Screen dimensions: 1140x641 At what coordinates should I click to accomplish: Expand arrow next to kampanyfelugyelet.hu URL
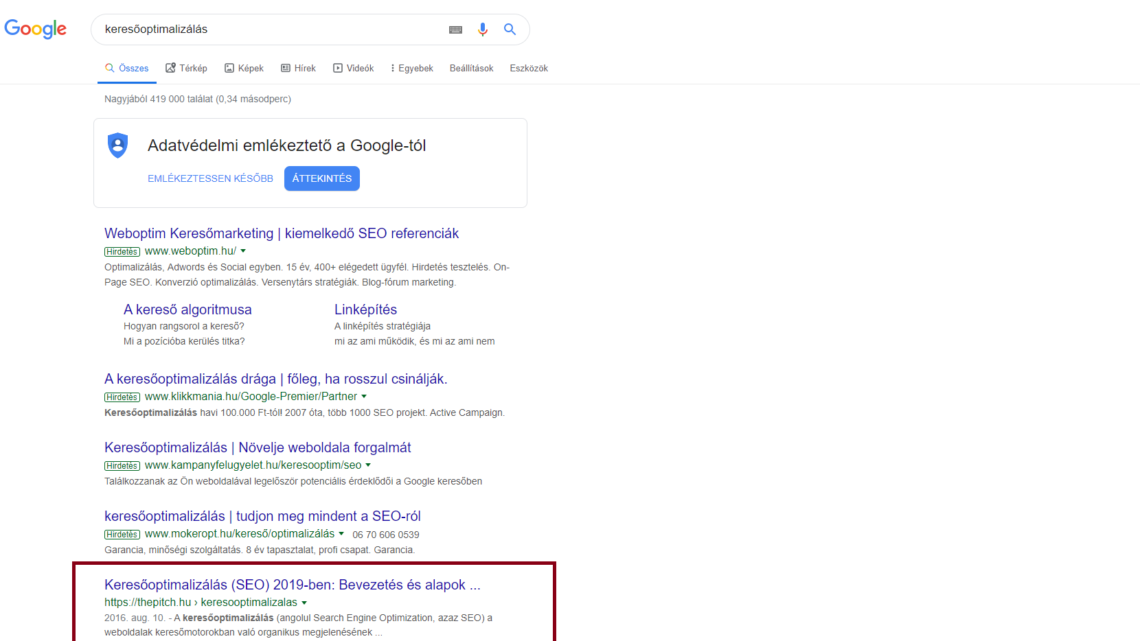[369, 465]
